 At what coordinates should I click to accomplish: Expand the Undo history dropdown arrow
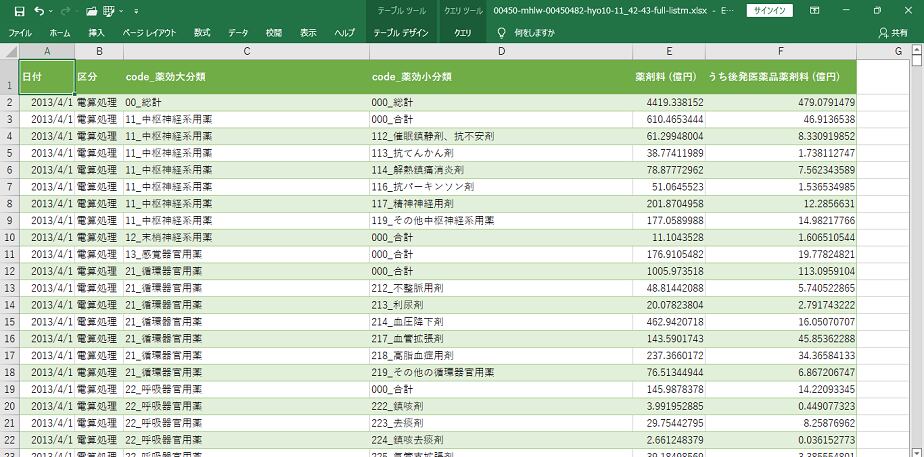(x=51, y=11)
